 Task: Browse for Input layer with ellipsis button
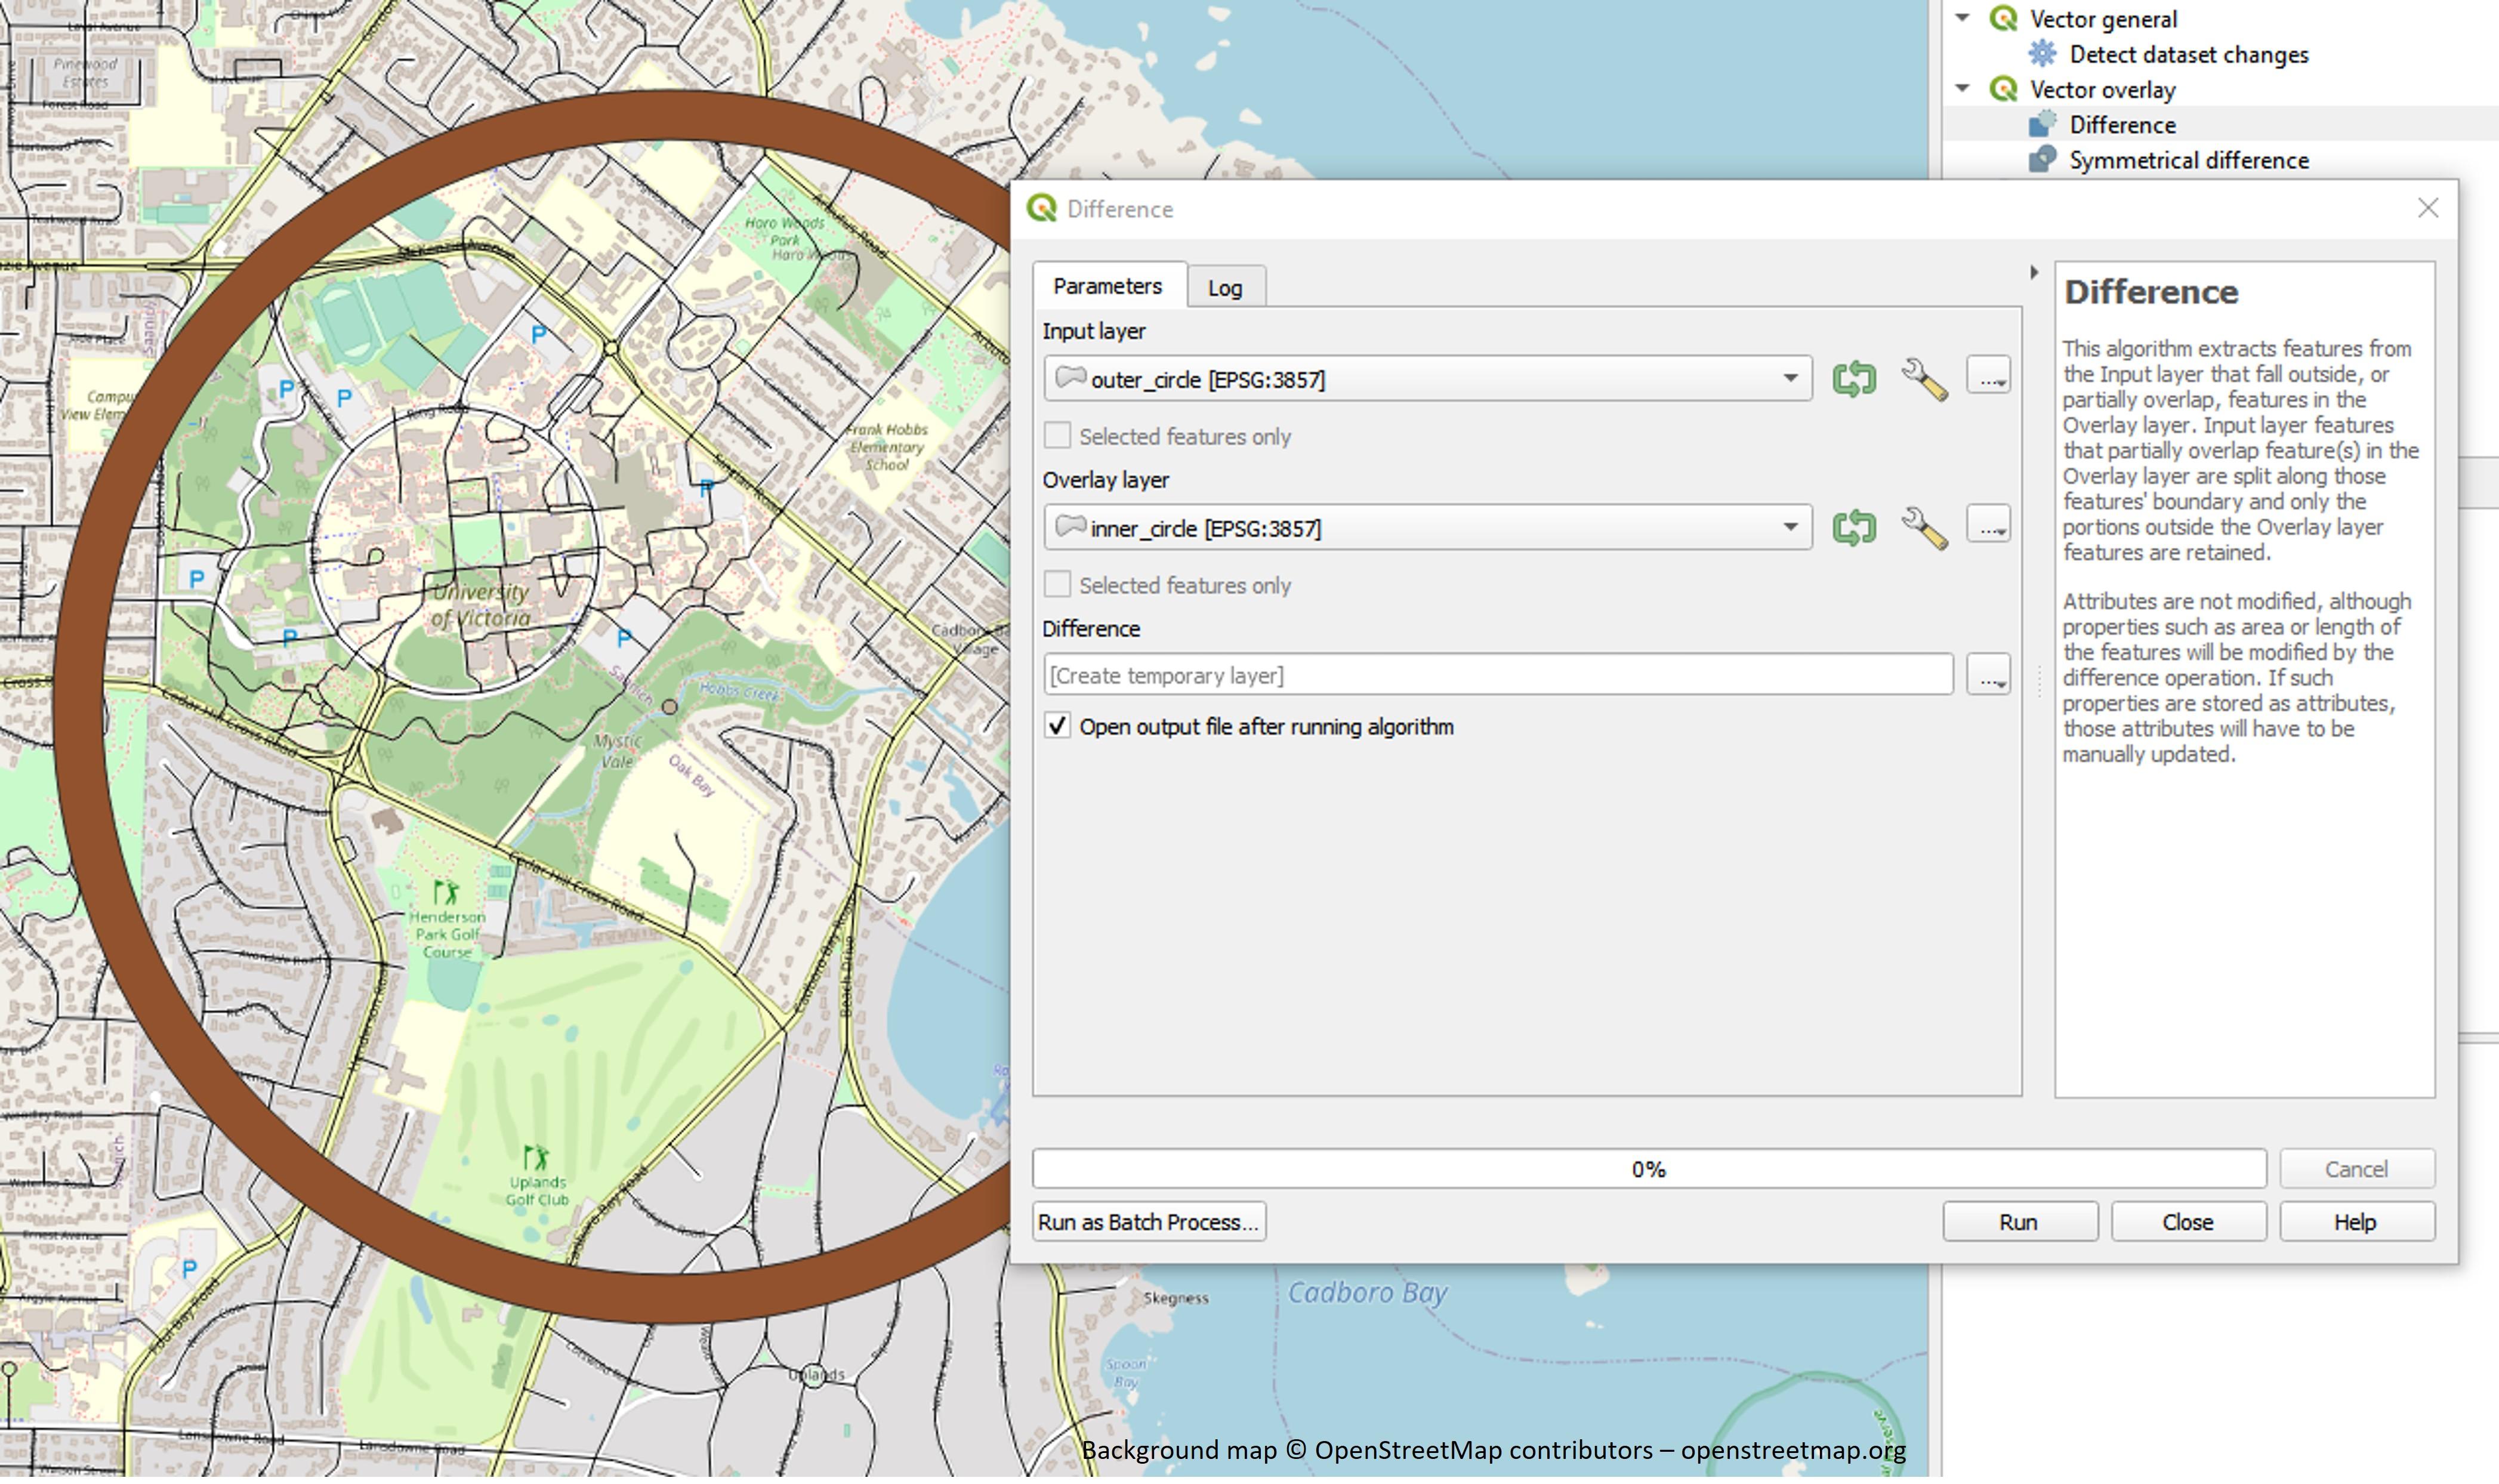pyautogui.click(x=1988, y=376)
